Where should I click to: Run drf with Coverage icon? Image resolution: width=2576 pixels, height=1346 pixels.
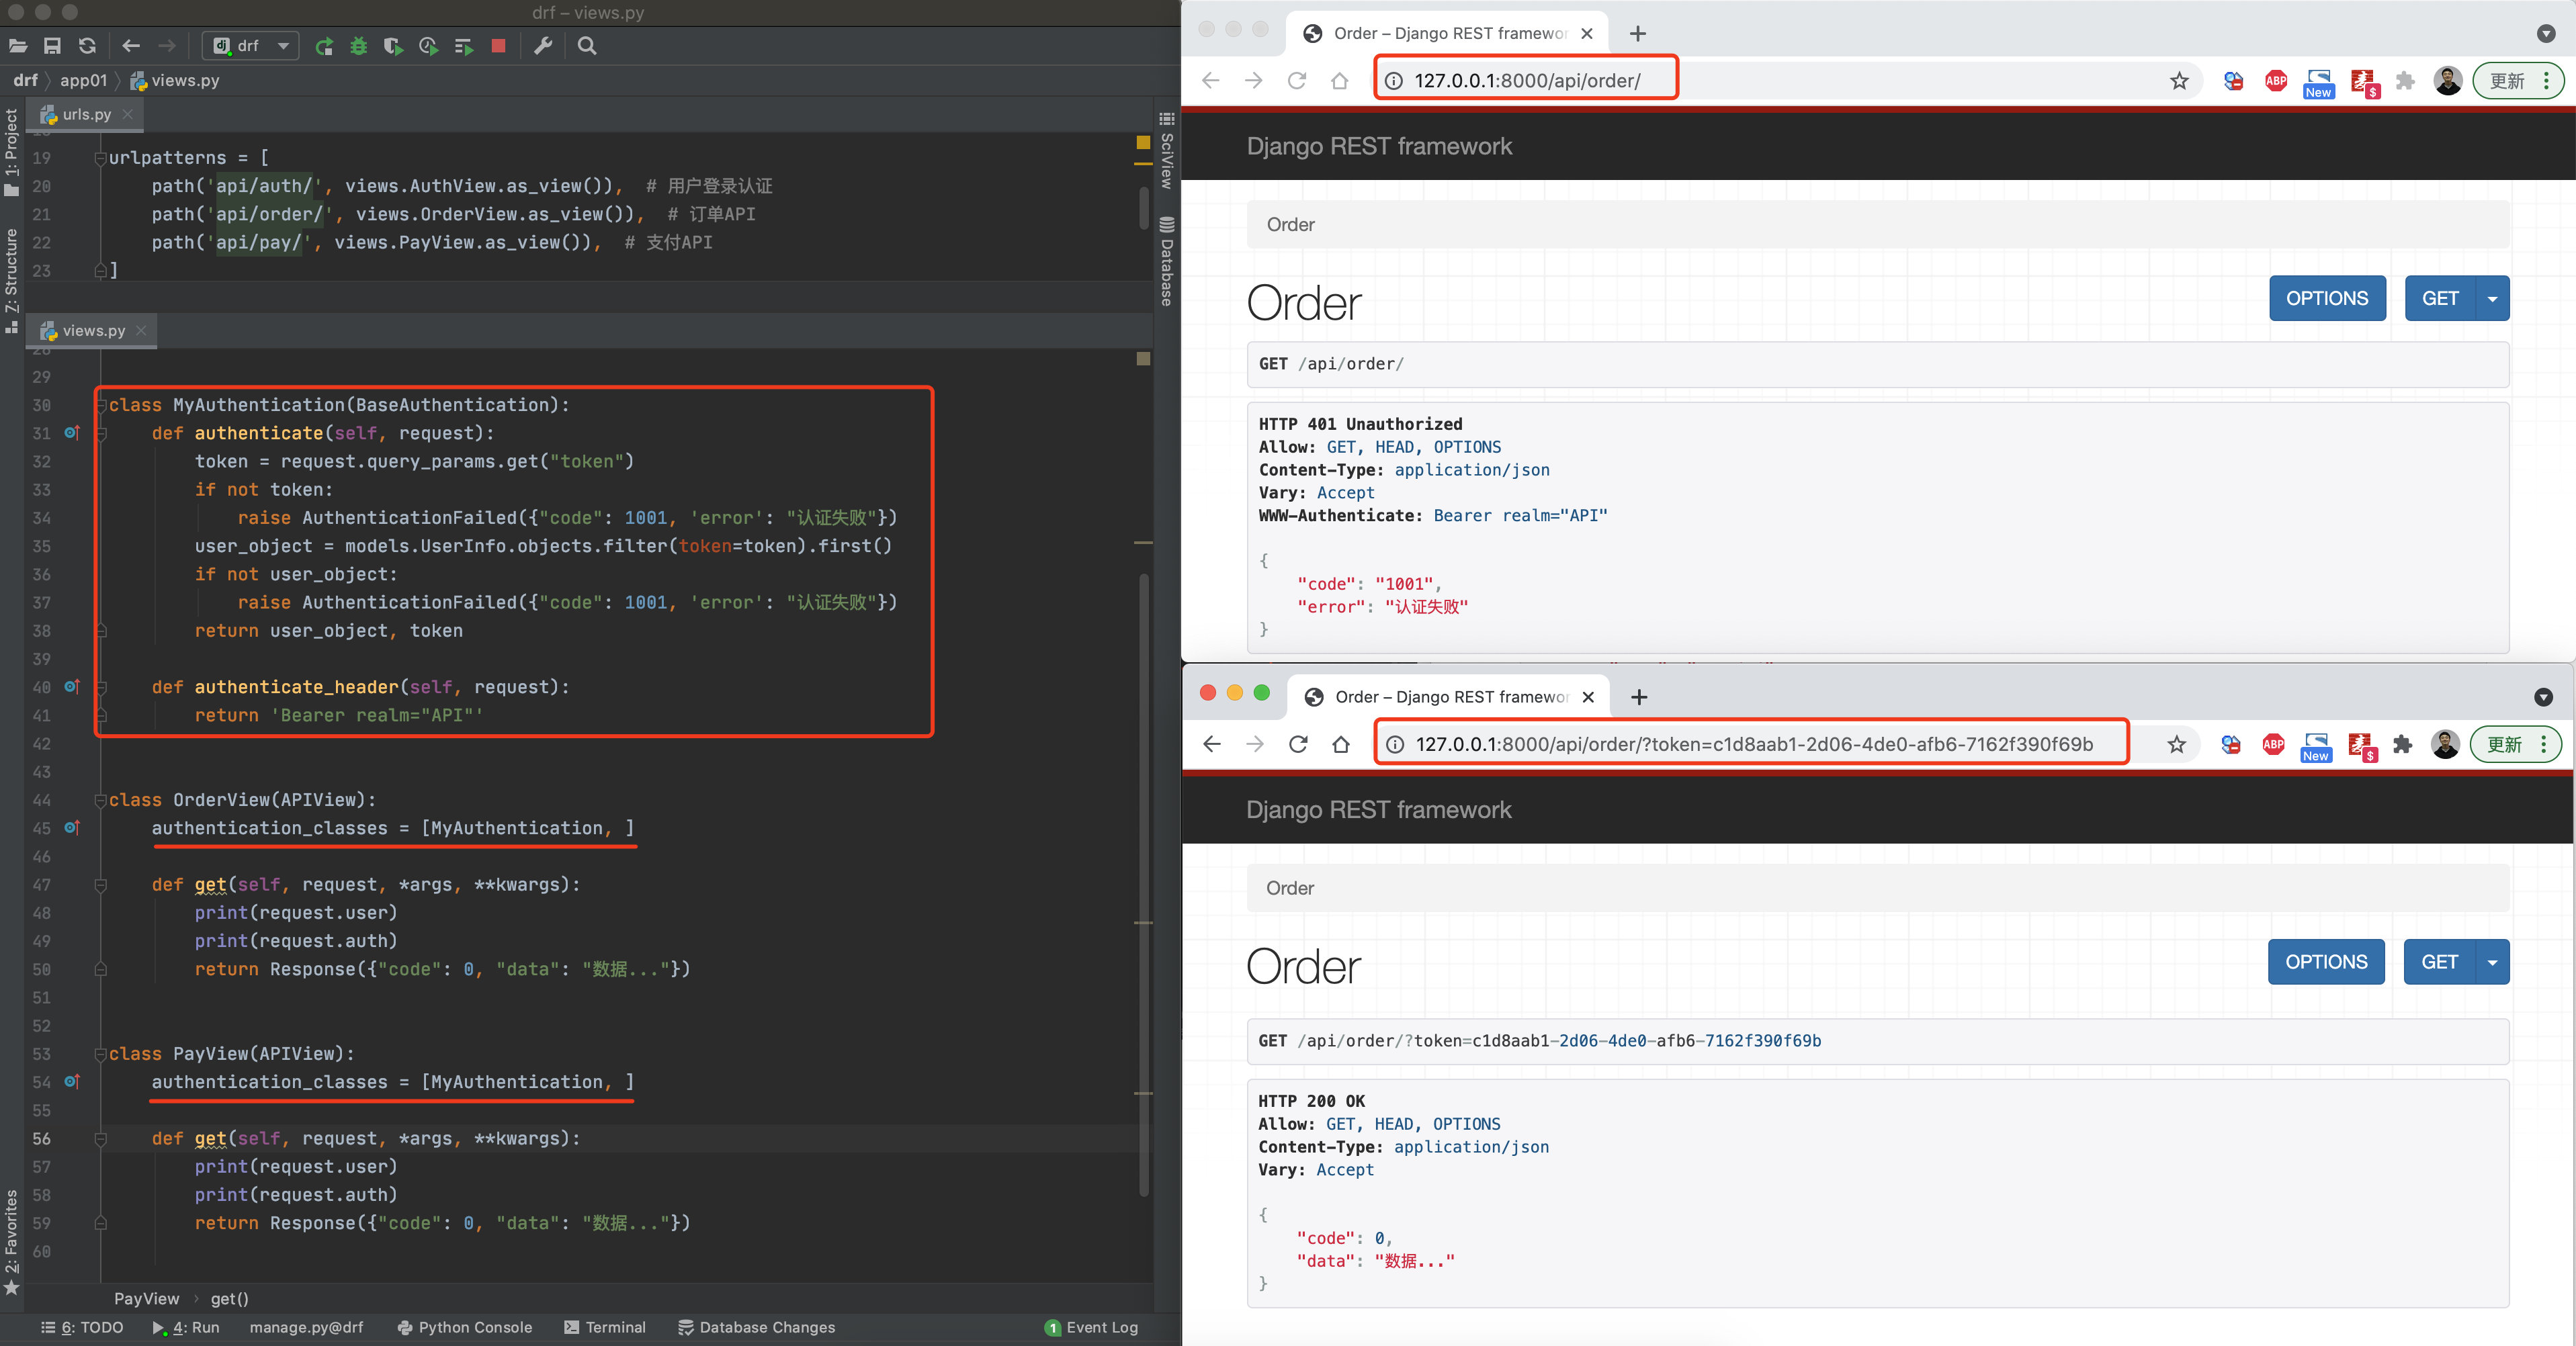(x=393, y=46)
